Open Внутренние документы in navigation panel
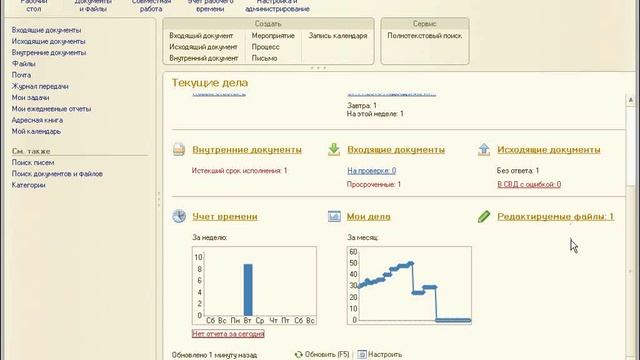Screen dimensions: 640x360 pos(49,53)
